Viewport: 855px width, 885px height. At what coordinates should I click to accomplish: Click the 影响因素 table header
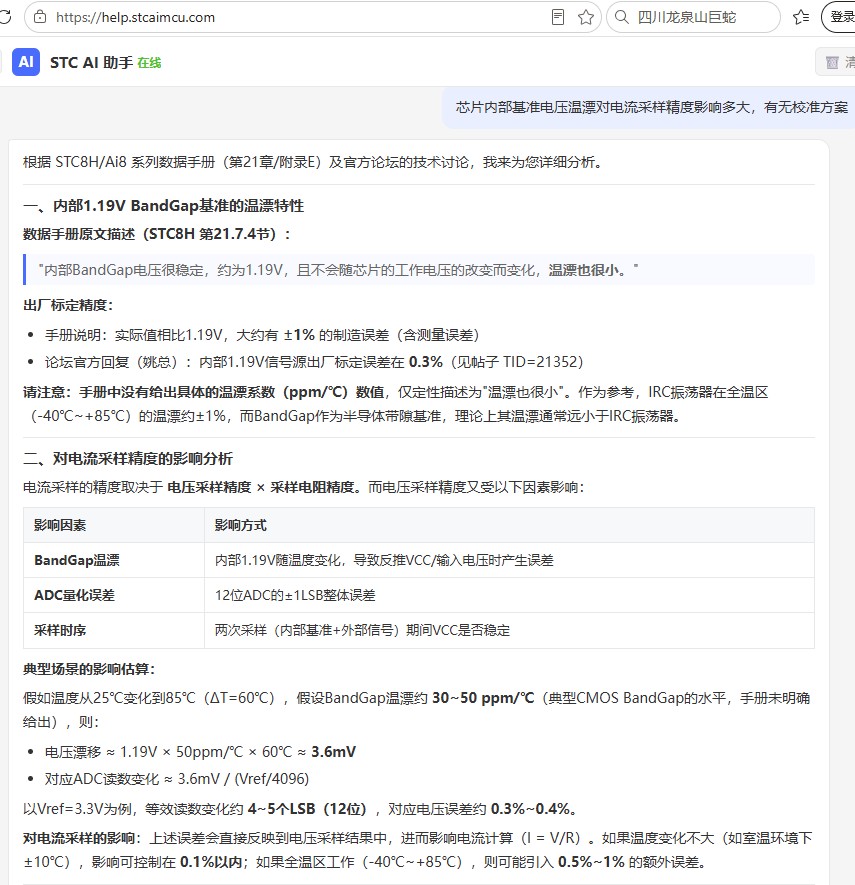113,525
